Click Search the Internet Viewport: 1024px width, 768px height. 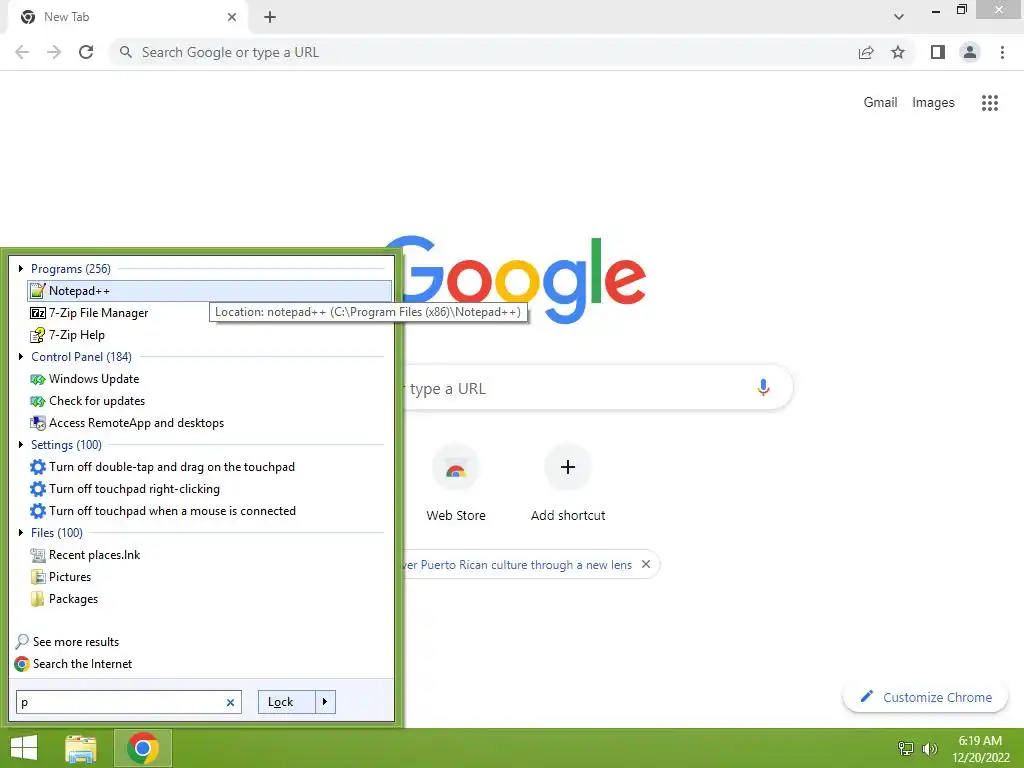[82, 664]
